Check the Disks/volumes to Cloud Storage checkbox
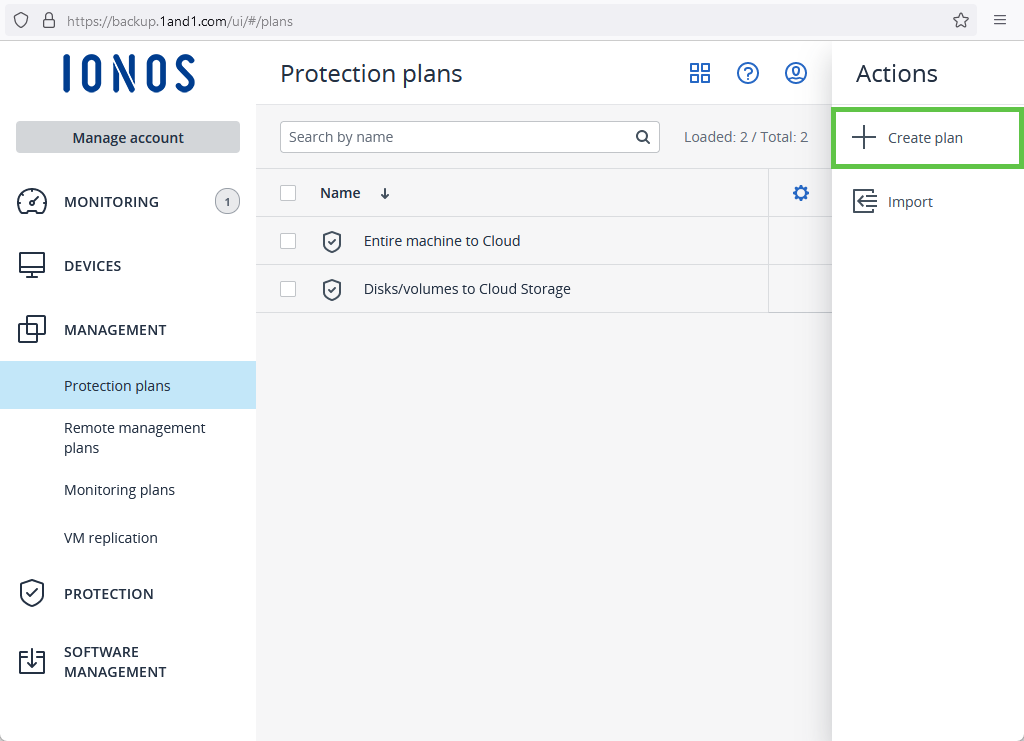The width and height of the screenshot is (1024, 741). click(x=288, y=289)
